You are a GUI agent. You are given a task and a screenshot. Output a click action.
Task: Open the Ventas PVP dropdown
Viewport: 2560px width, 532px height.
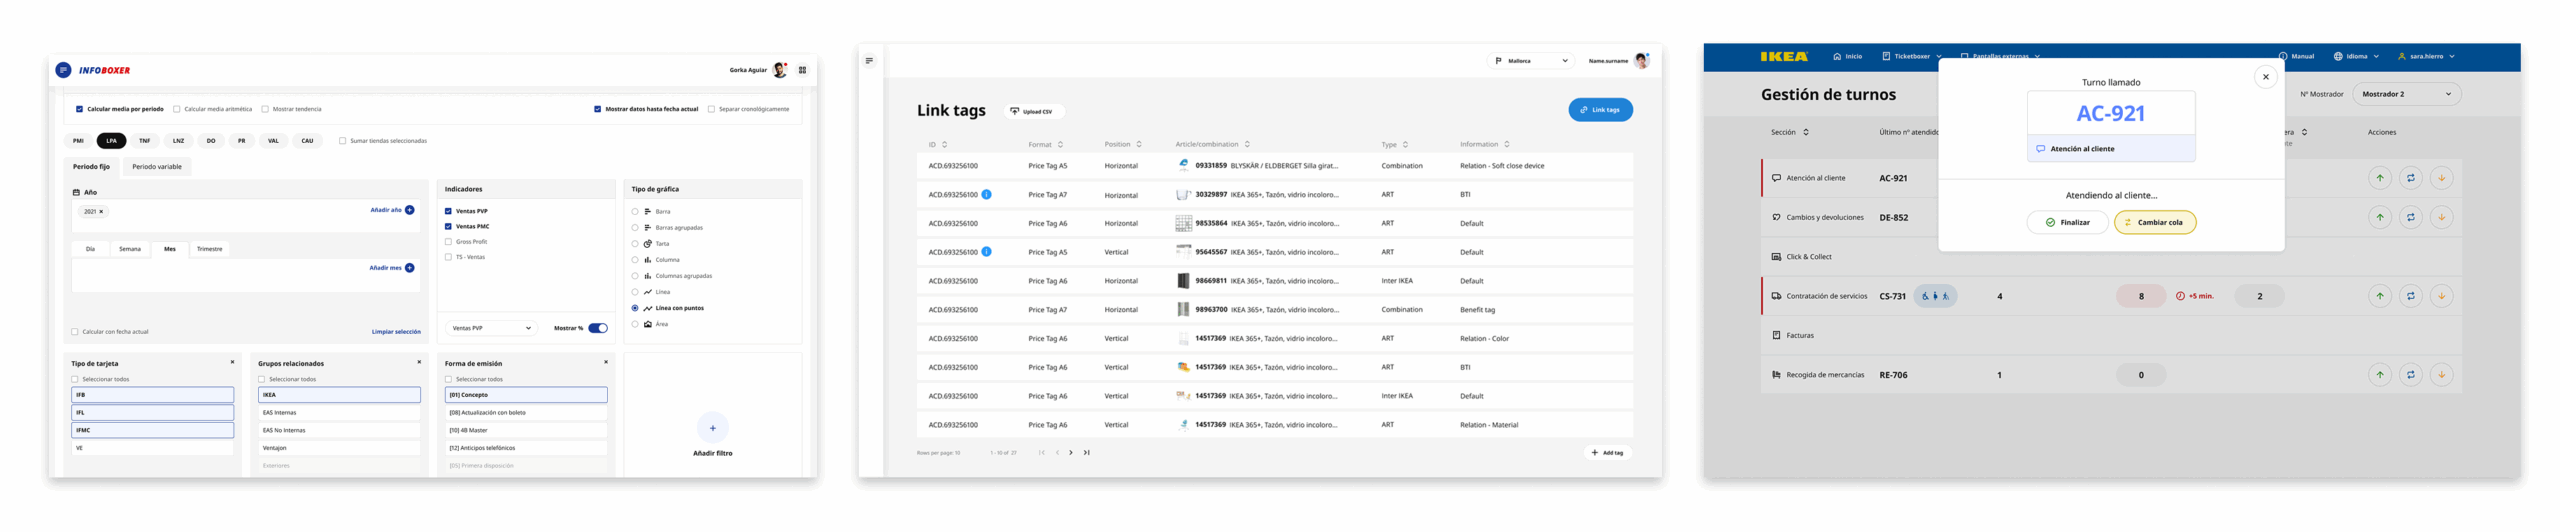(x=490, y=328)
